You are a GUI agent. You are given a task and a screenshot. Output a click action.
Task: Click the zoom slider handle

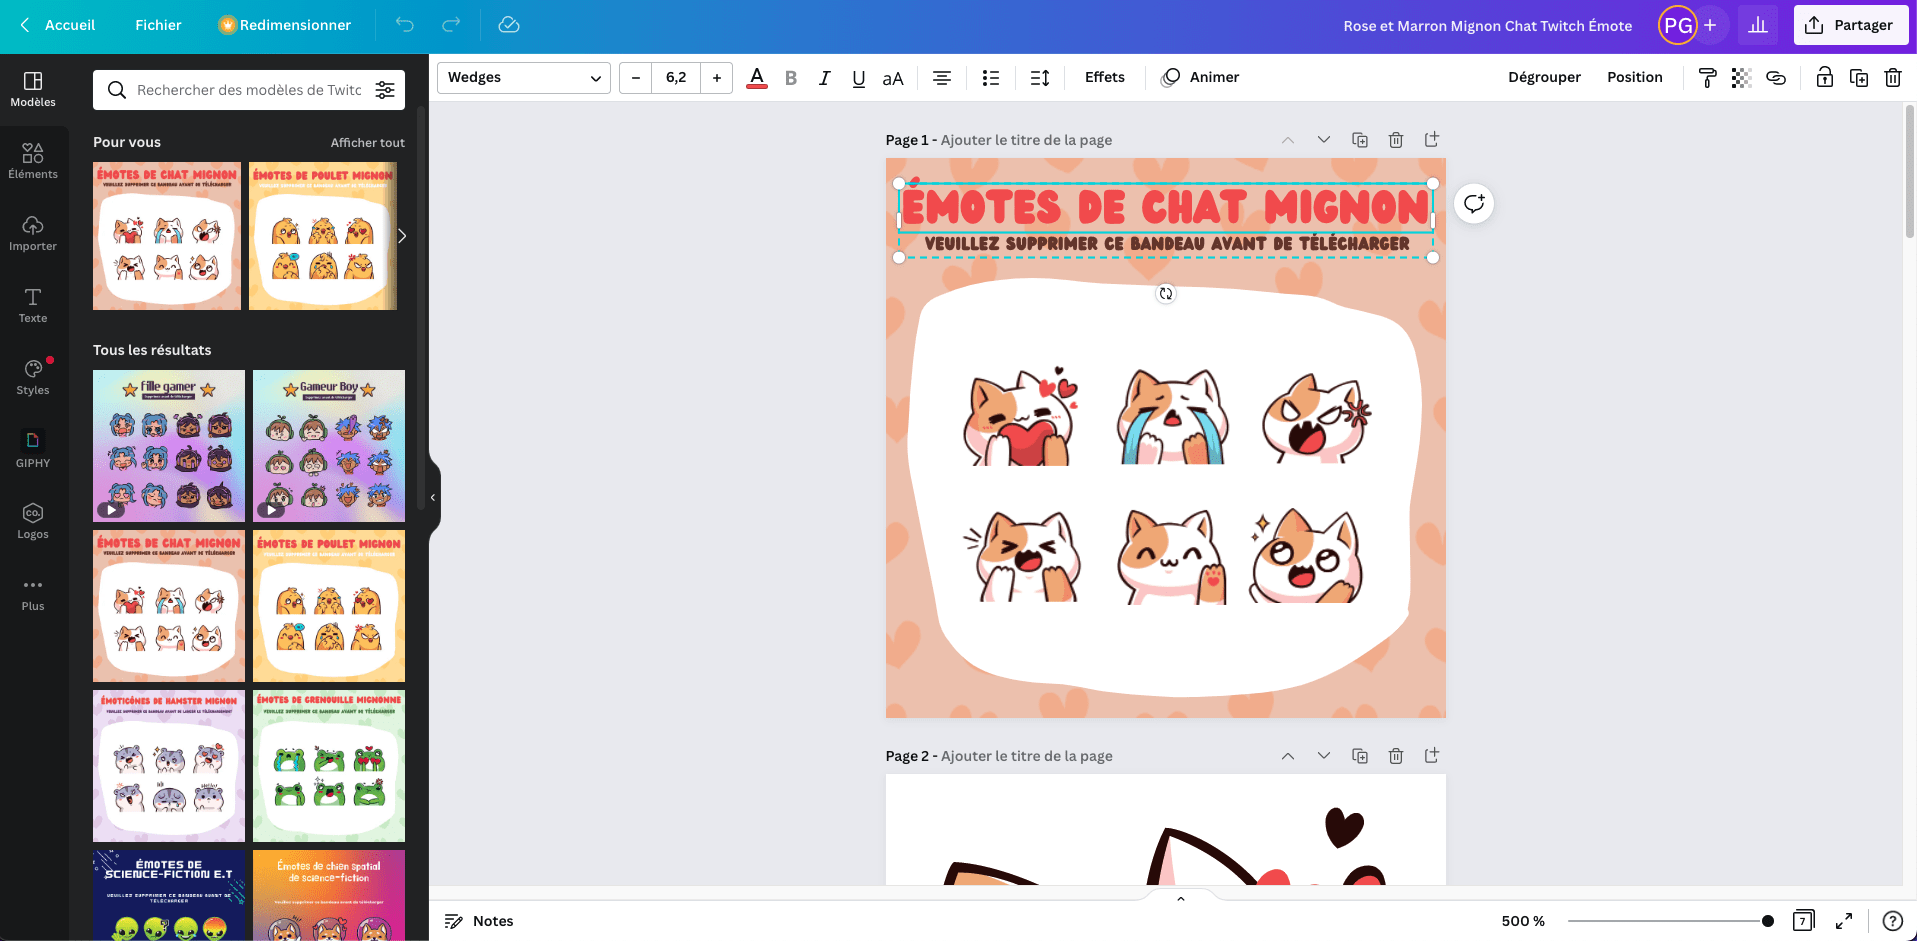point(1768,921)
